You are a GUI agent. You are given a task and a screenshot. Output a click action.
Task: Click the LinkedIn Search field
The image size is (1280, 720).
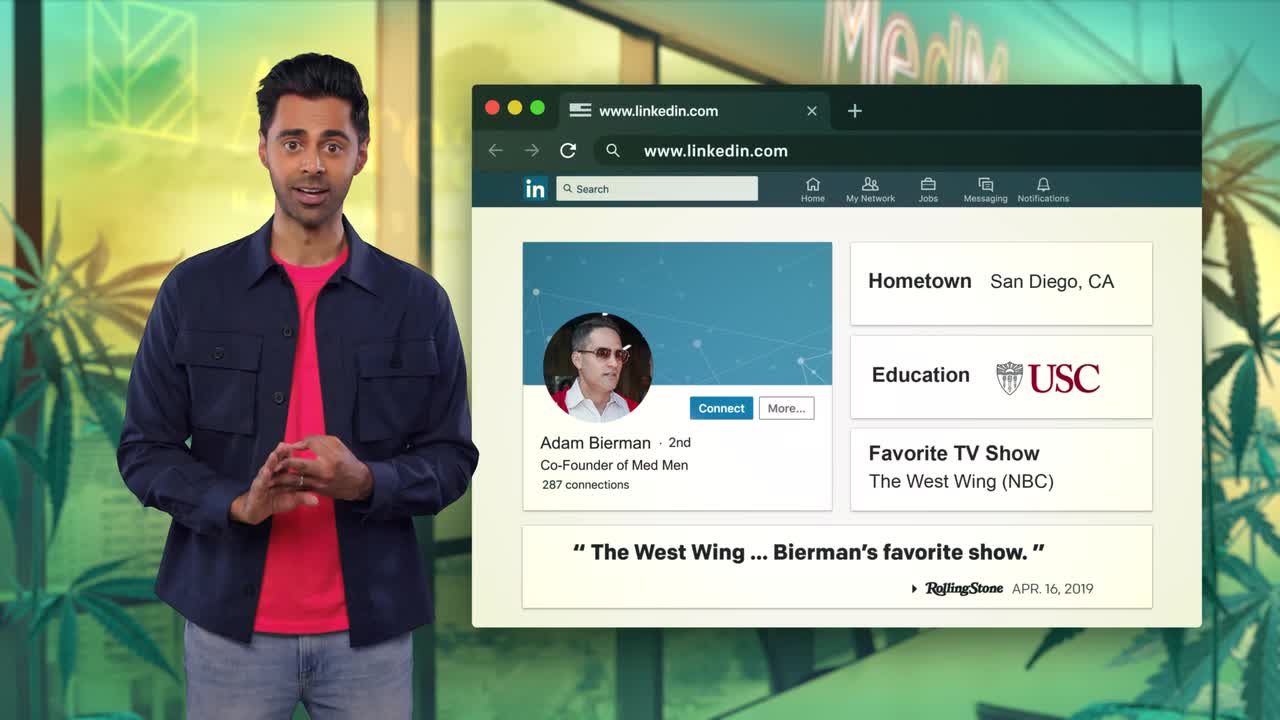657,188
